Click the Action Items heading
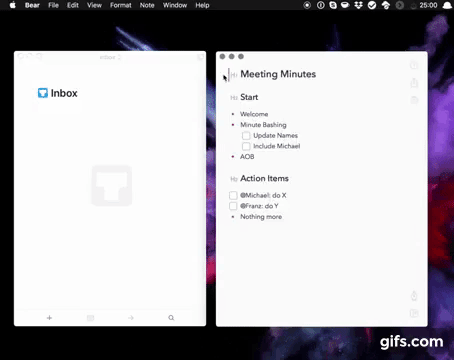This screenshot has width=454, height=360. tap(264, 178)
